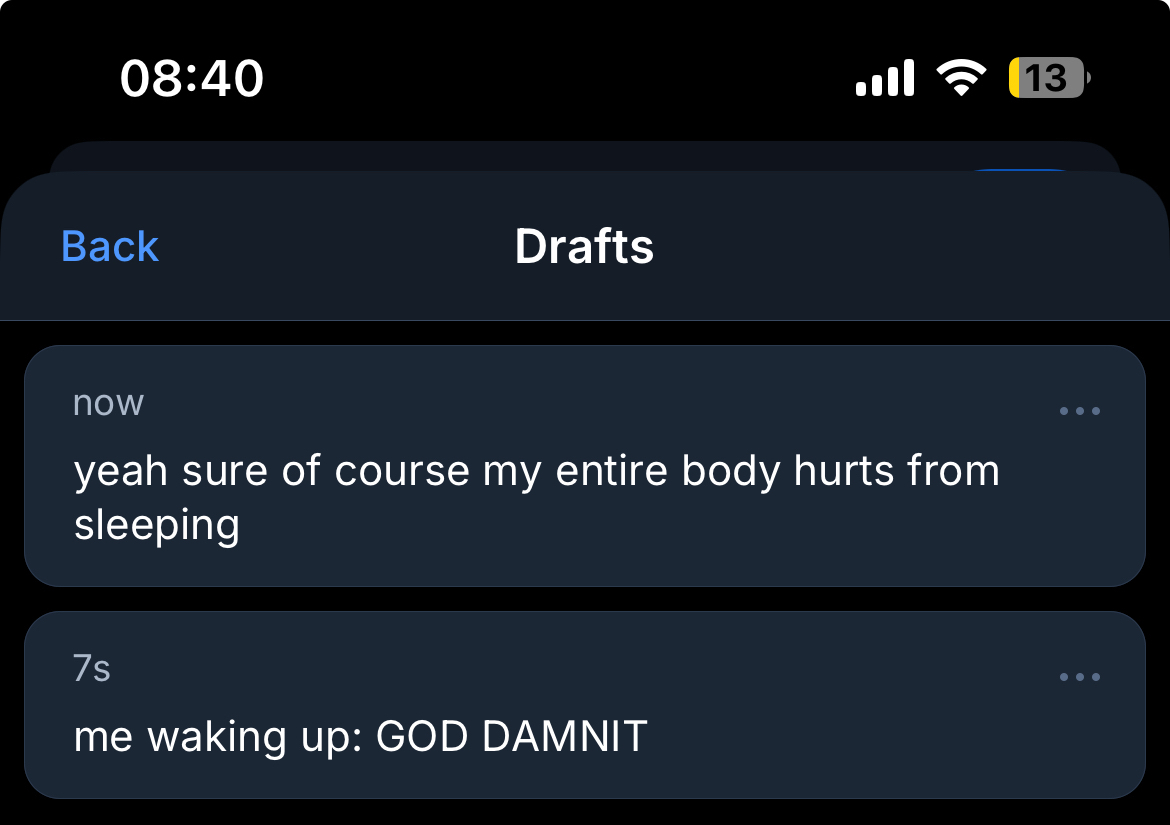Tap 'GOD DAMNIT' text in the second draft
Viewport: 1170px width, 825px height.
click(x=512, y=737)
